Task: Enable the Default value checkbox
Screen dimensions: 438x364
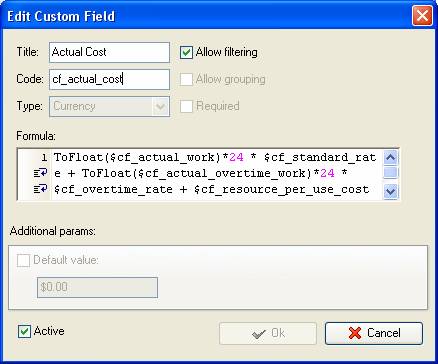Action: coord(23,260)
